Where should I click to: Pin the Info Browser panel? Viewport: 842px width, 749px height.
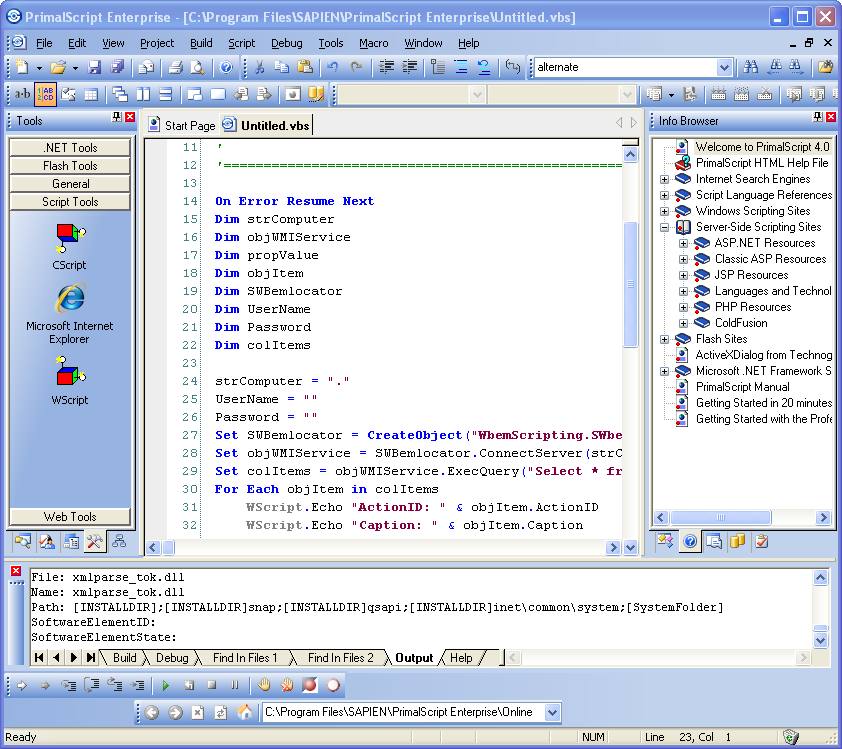(818, 117)
